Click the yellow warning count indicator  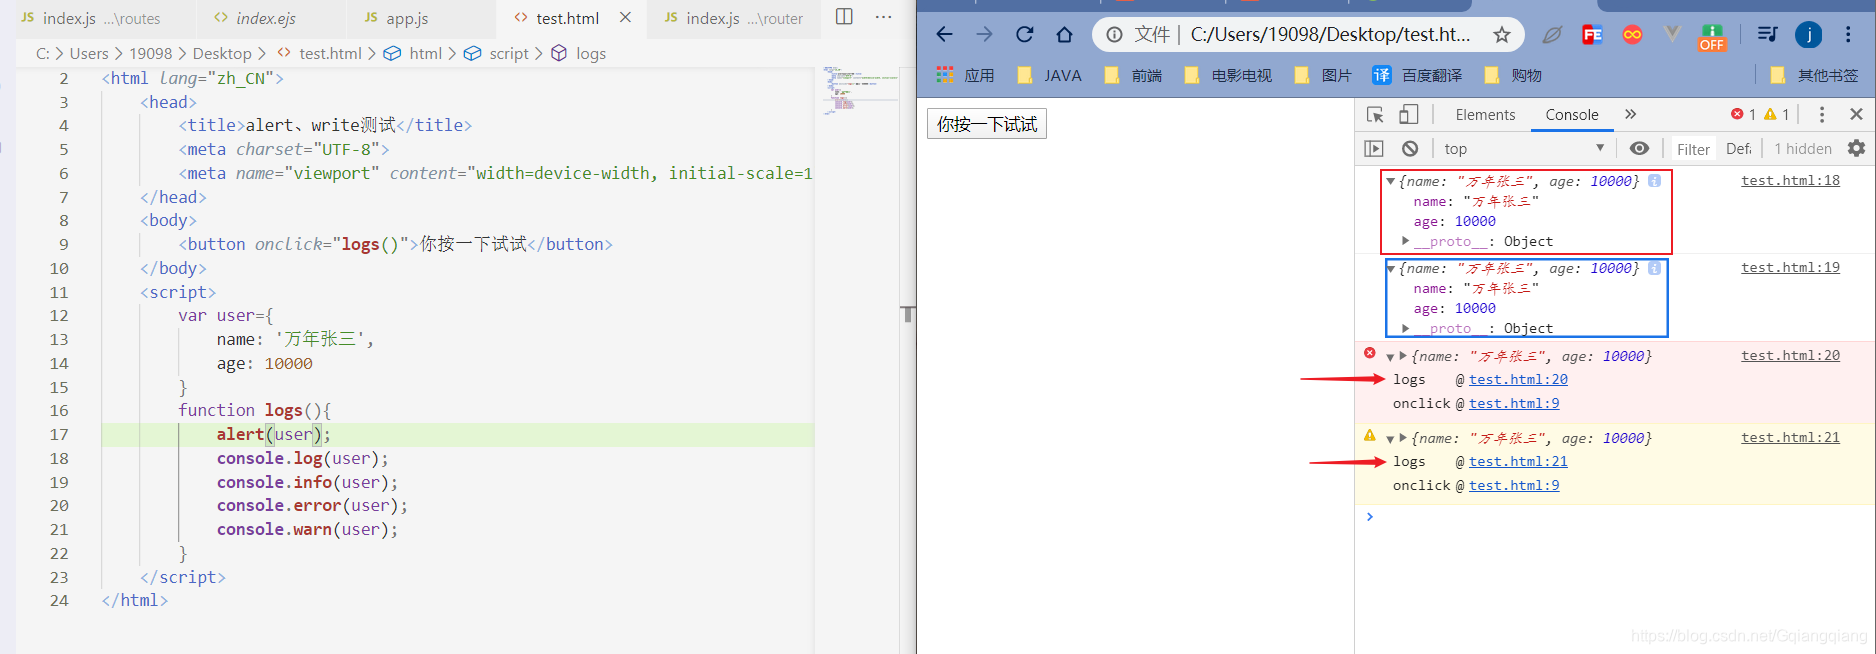[1777, 114]
